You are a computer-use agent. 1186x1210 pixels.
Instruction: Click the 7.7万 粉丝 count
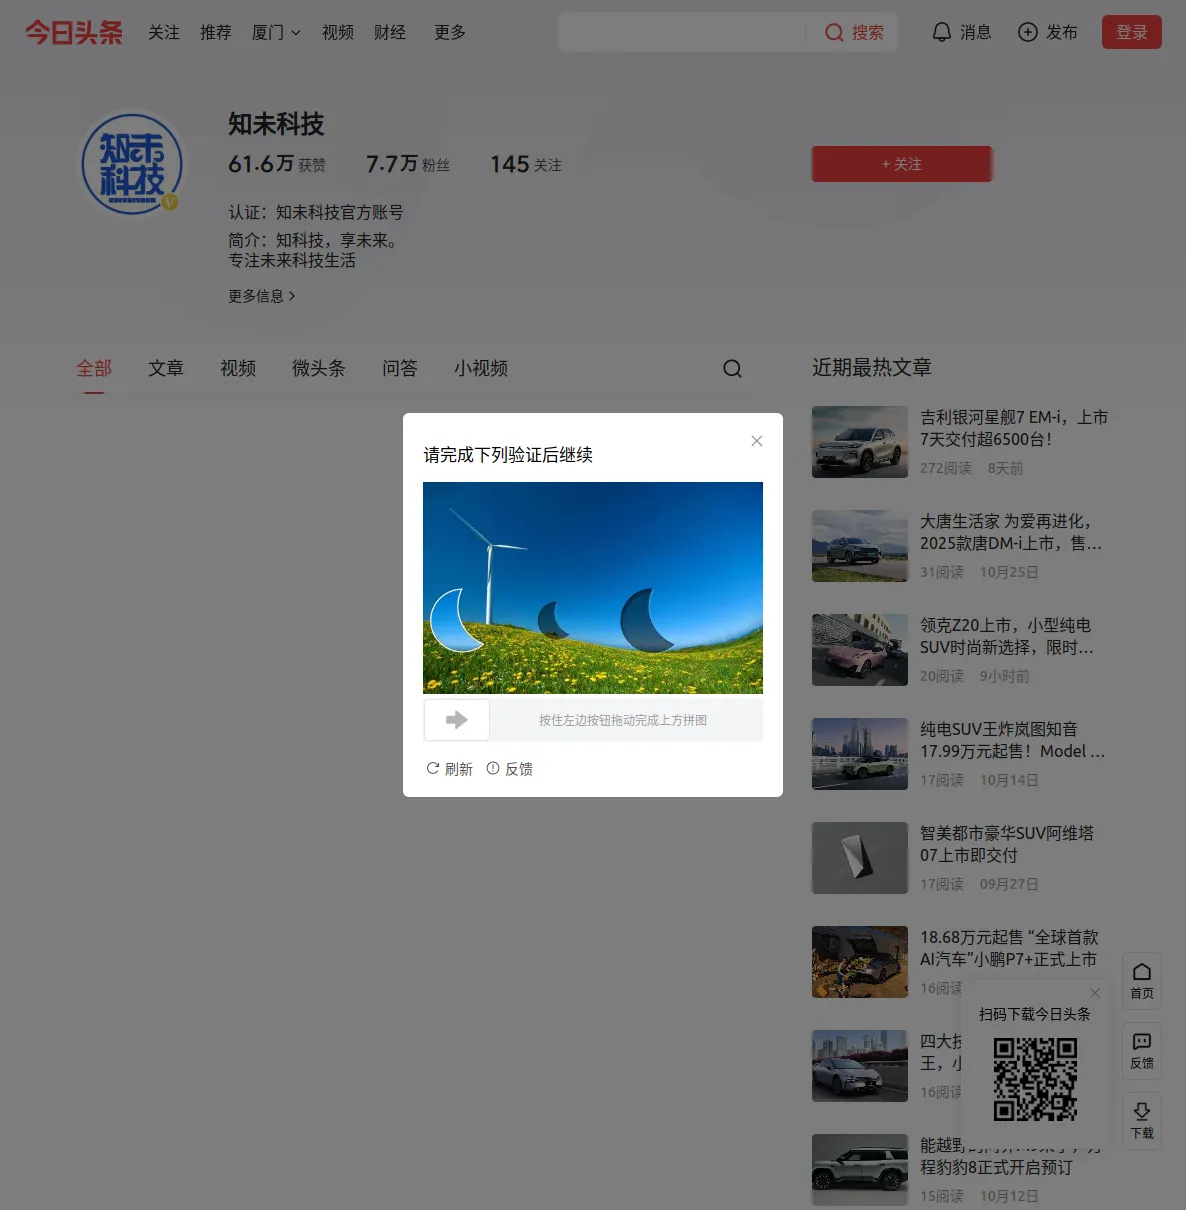pyautogui.click(x=408, y=164)
